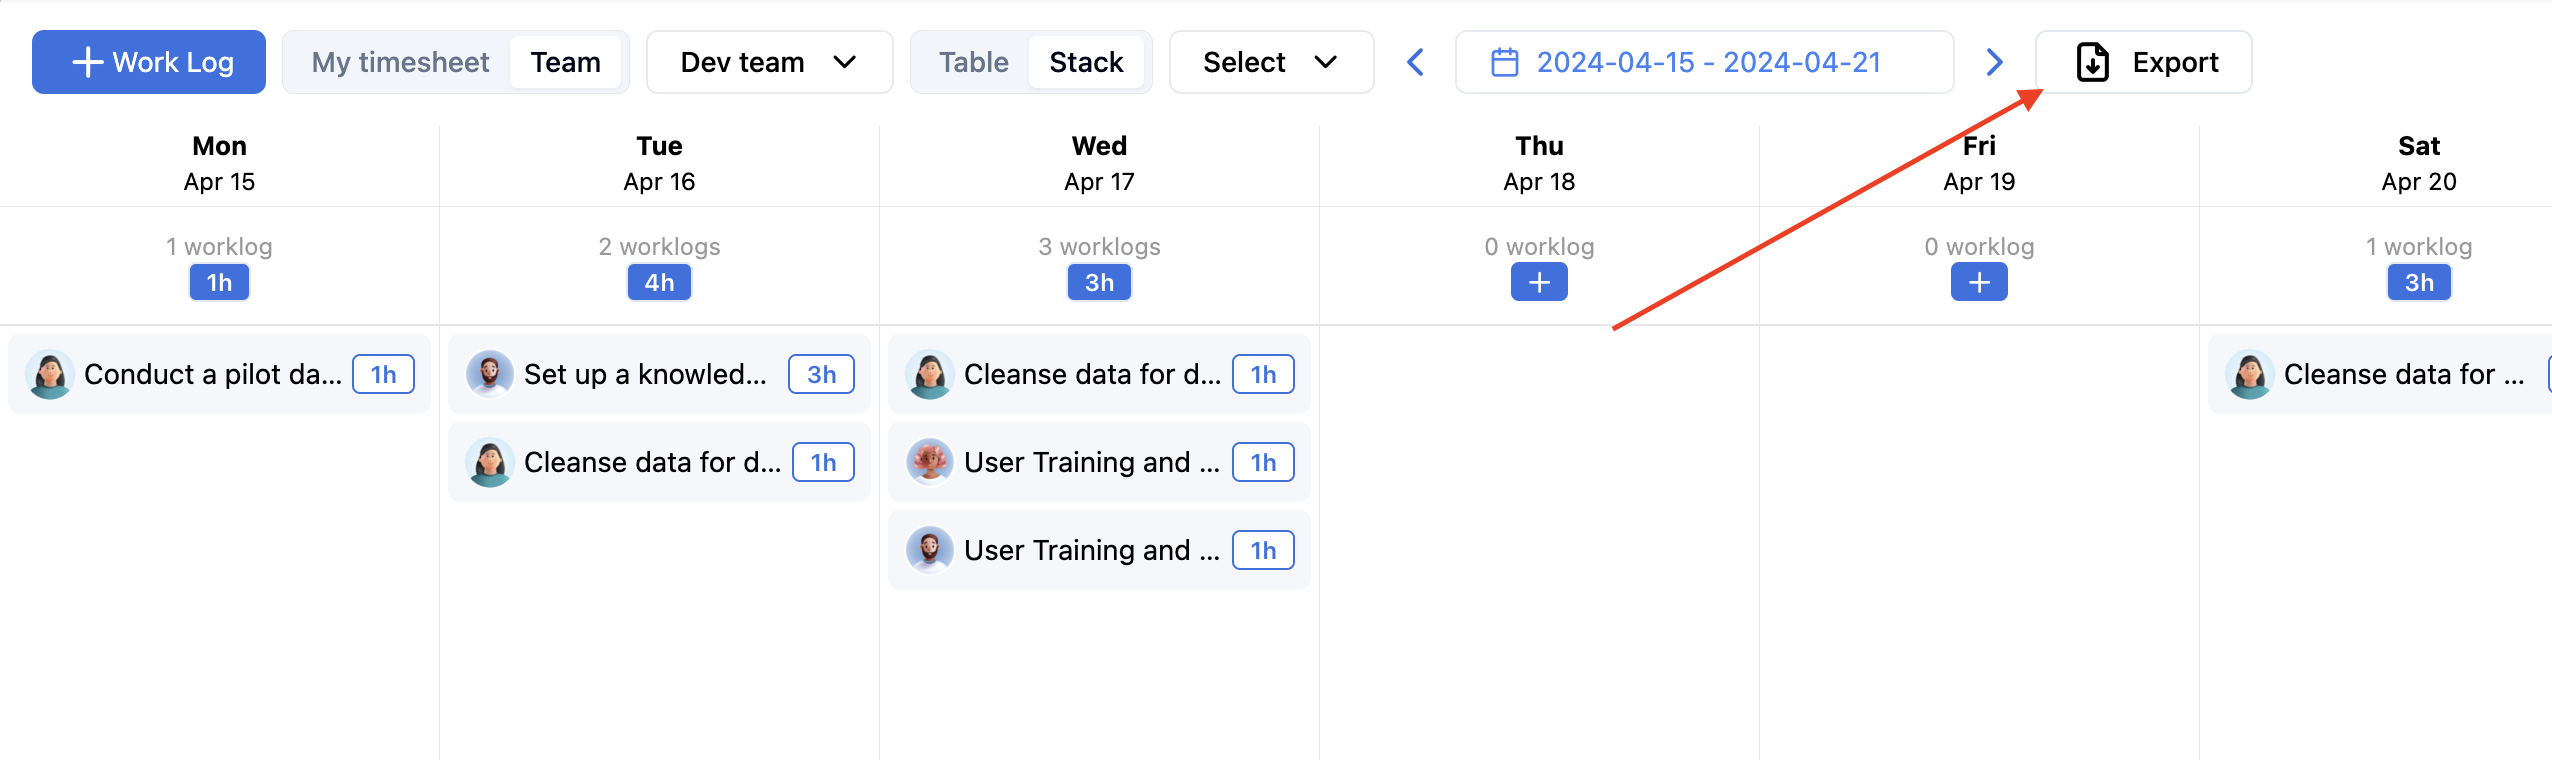2552x760 pixels.
Task: Go to previous week arrow
Action: (x=1415, y=62)
